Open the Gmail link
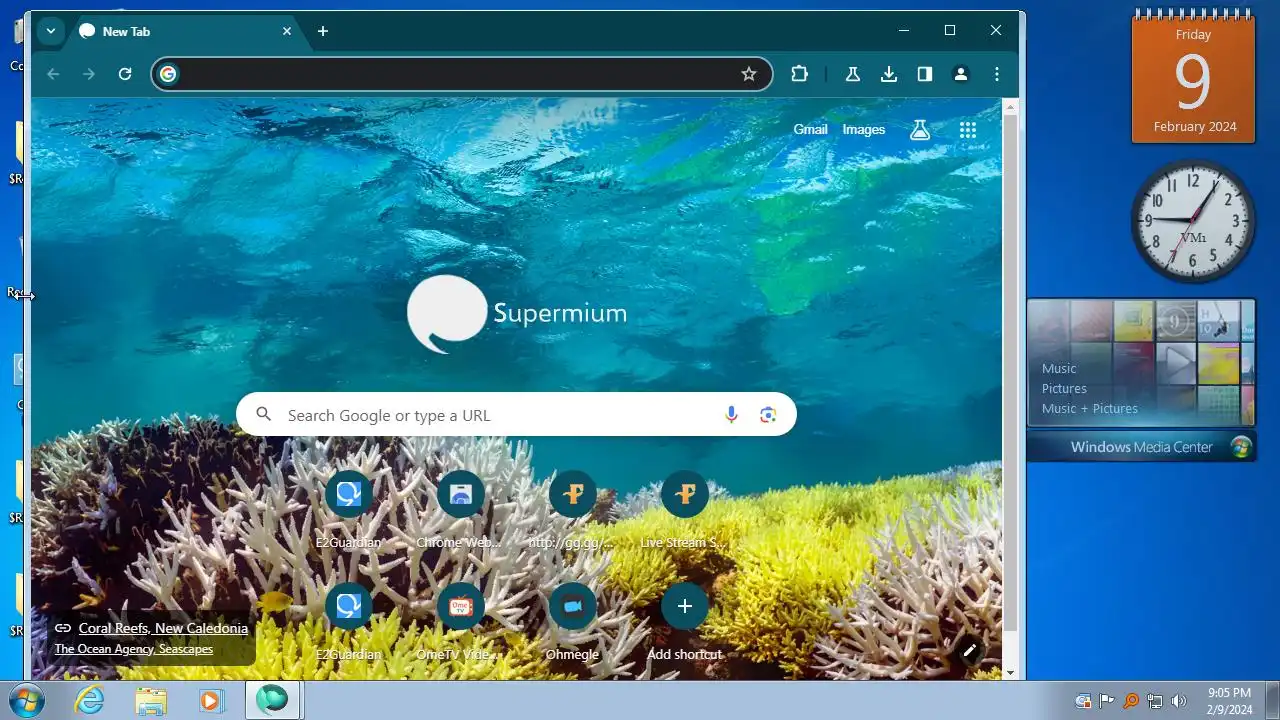 810,129
